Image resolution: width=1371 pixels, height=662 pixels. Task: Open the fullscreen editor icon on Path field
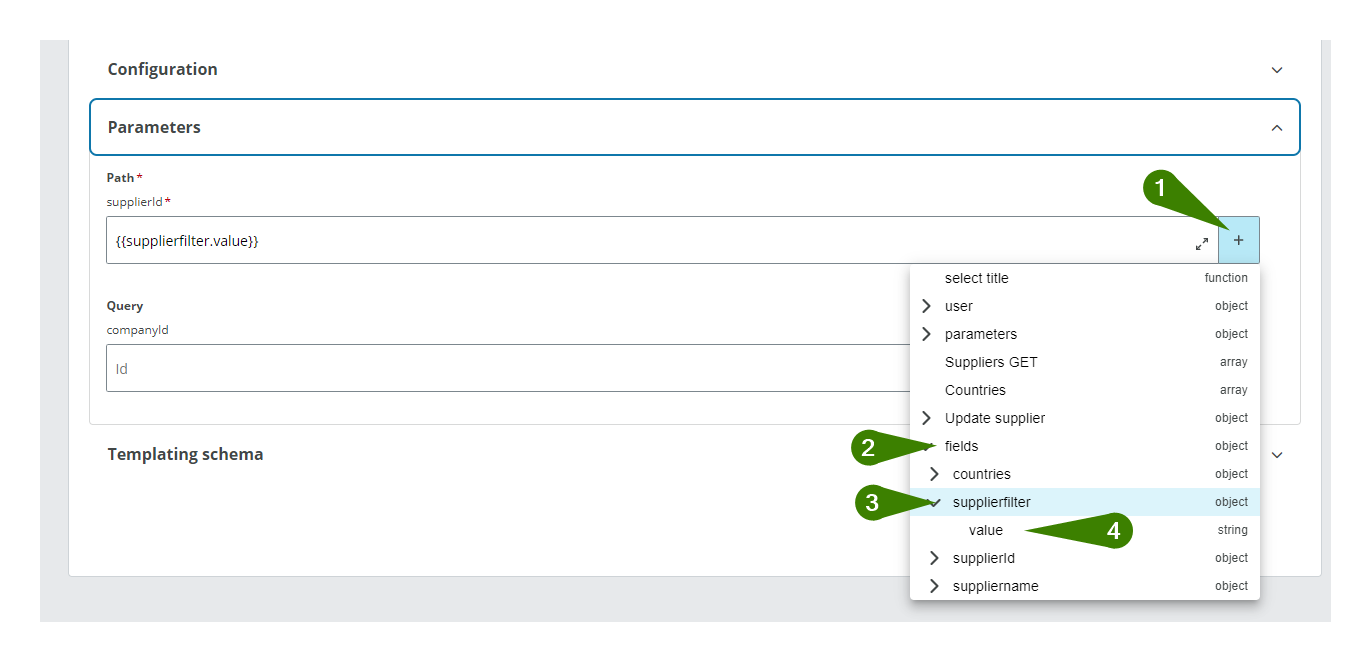[x=1202, y=242]
